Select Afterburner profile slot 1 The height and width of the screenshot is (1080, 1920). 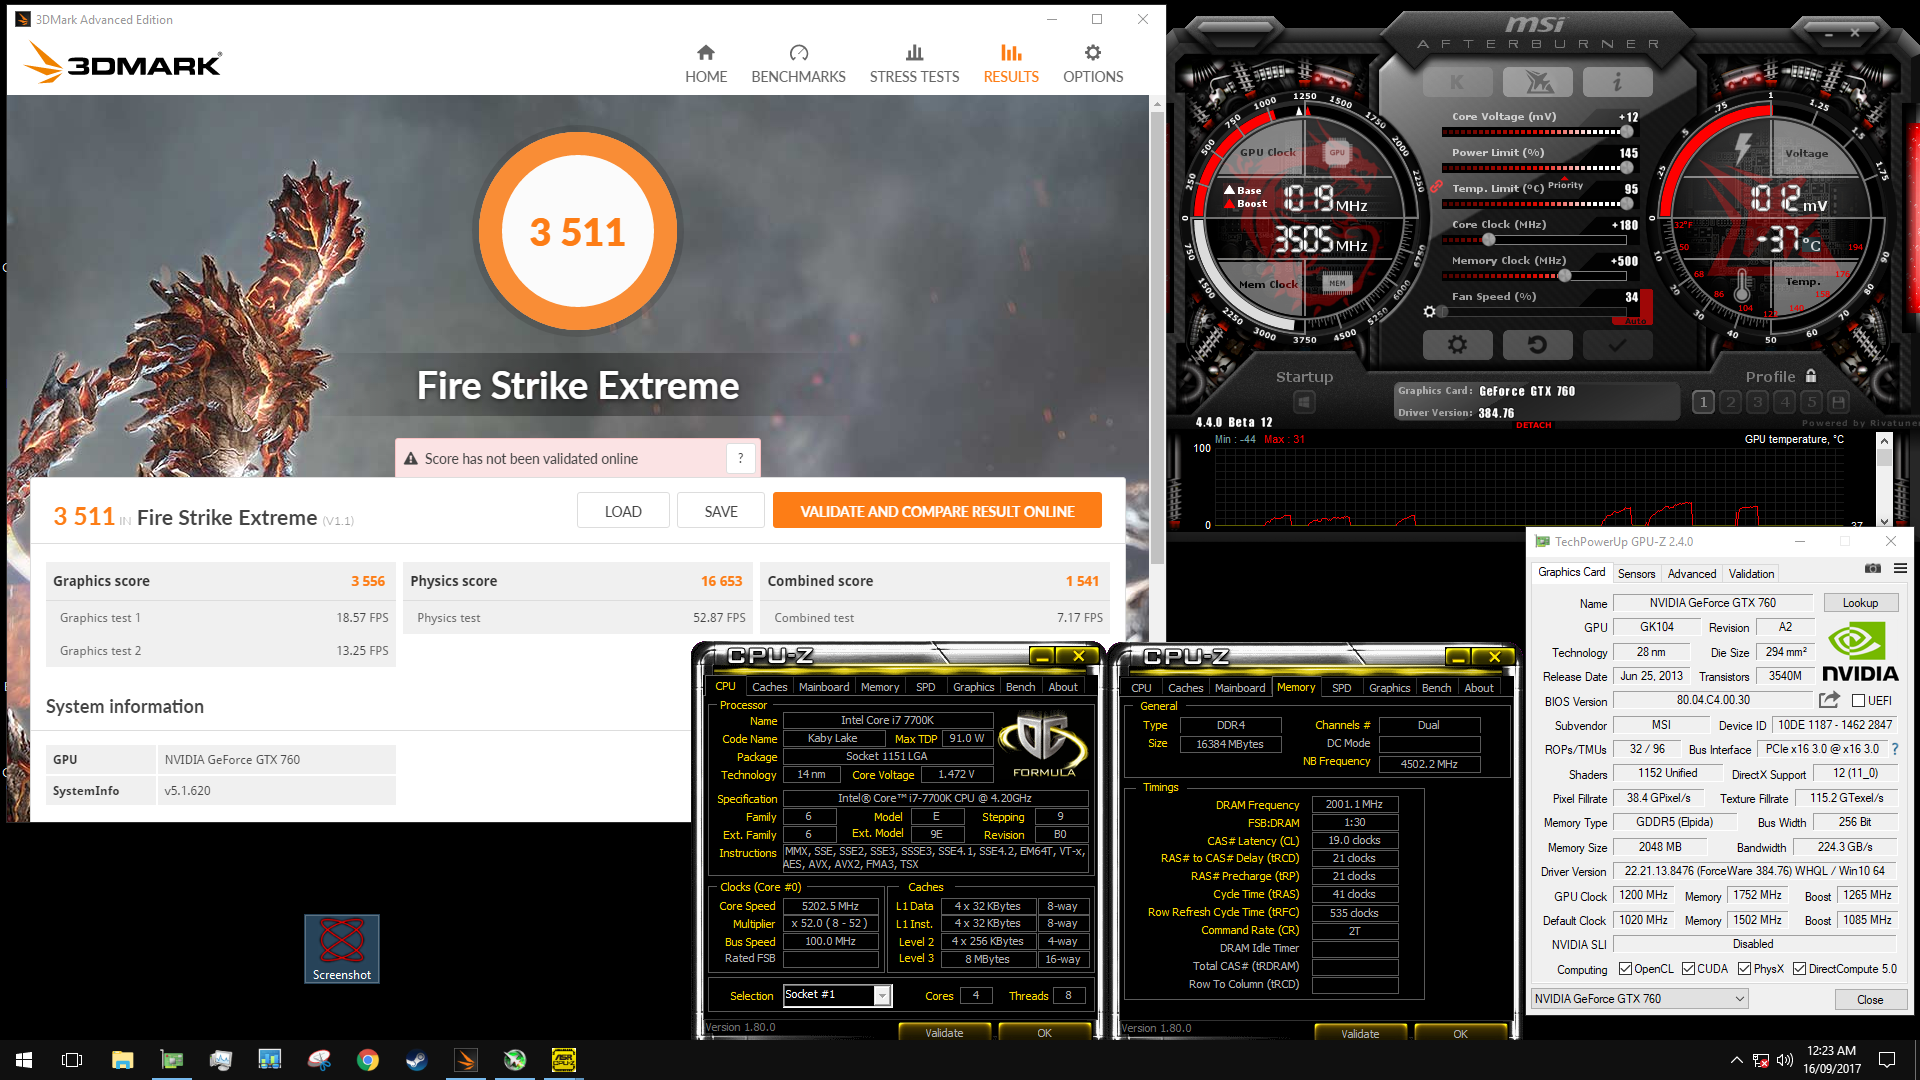tap(1703, 402)
